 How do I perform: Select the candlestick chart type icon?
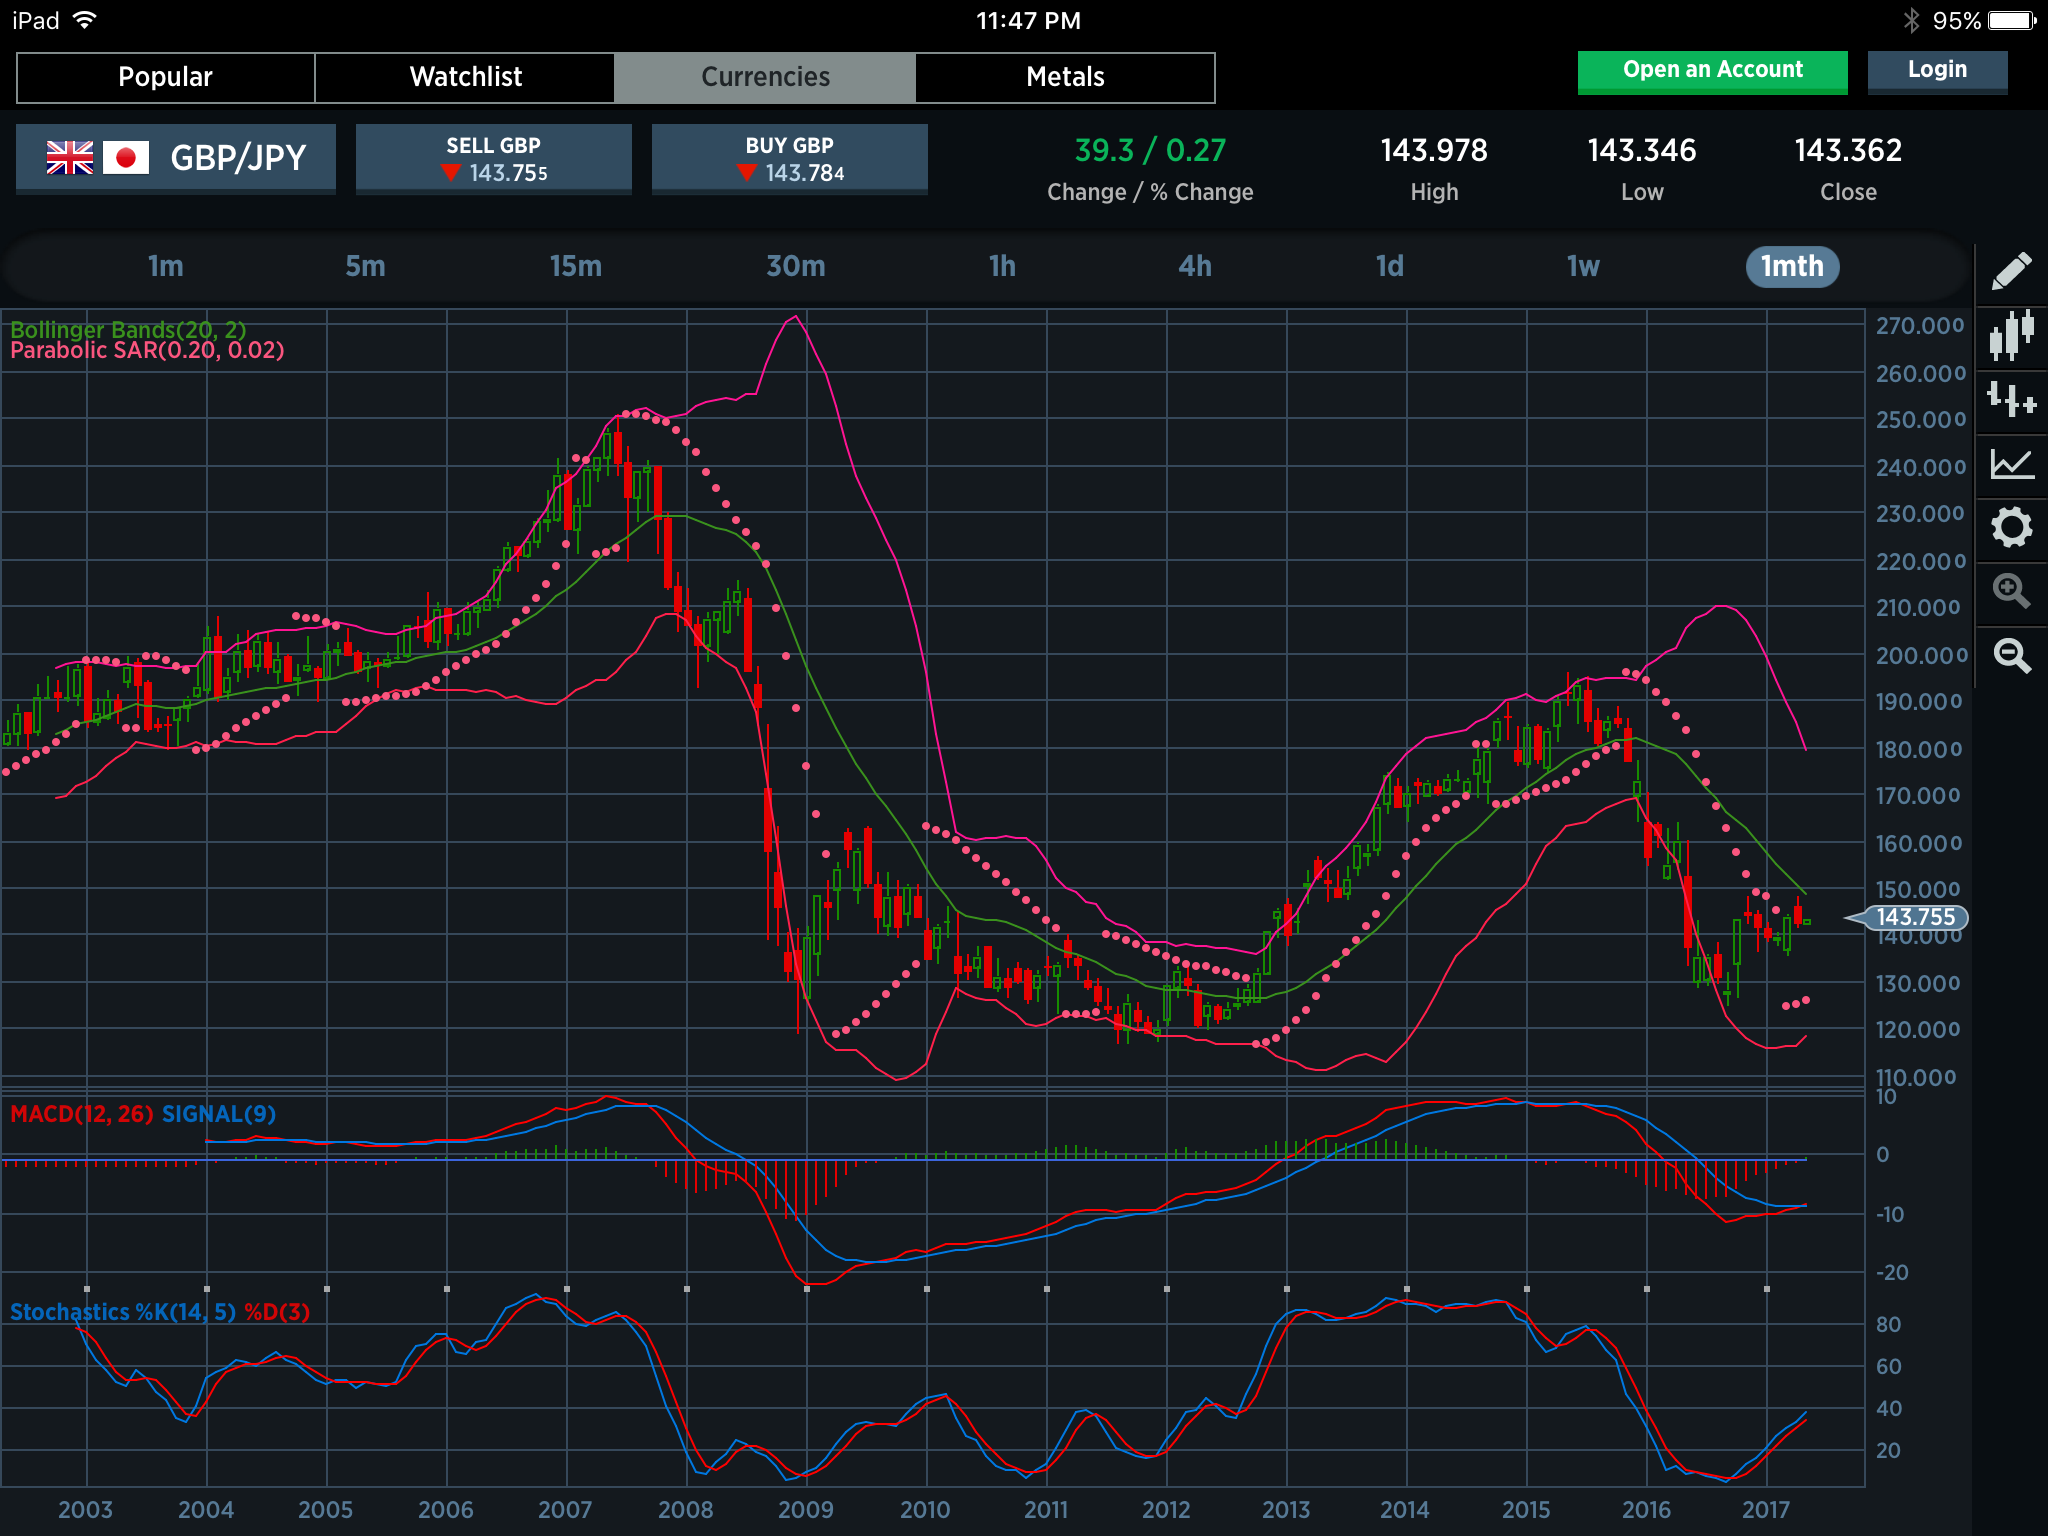2011,335
